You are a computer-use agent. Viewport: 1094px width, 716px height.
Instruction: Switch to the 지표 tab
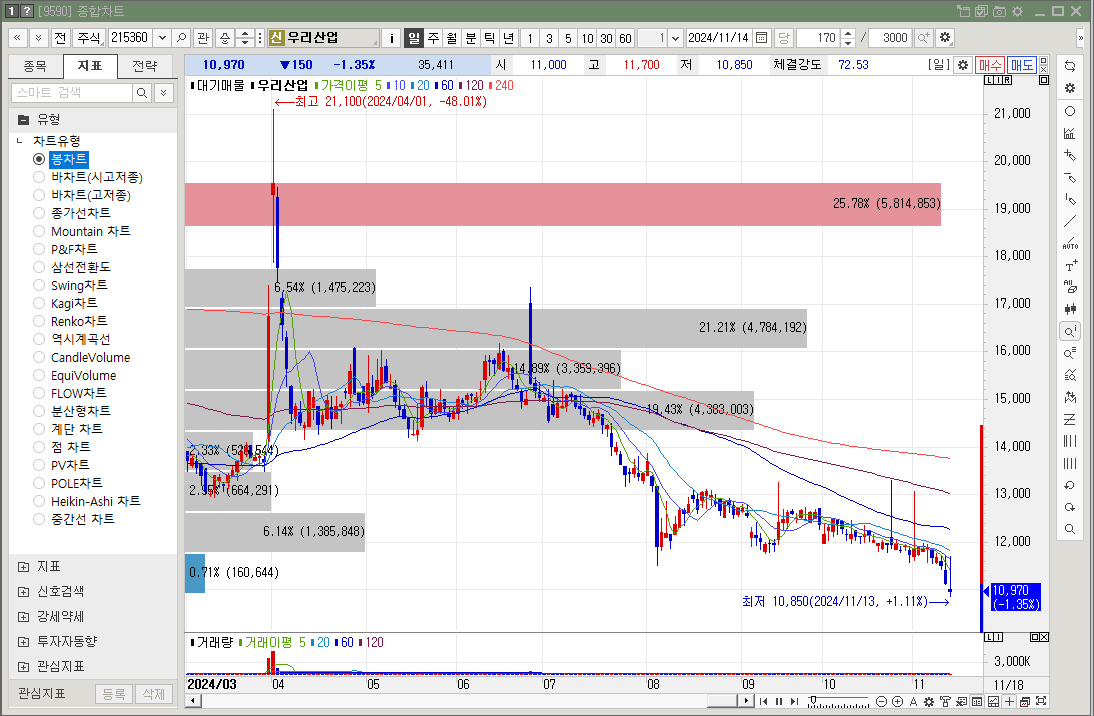tap(89, 66)
